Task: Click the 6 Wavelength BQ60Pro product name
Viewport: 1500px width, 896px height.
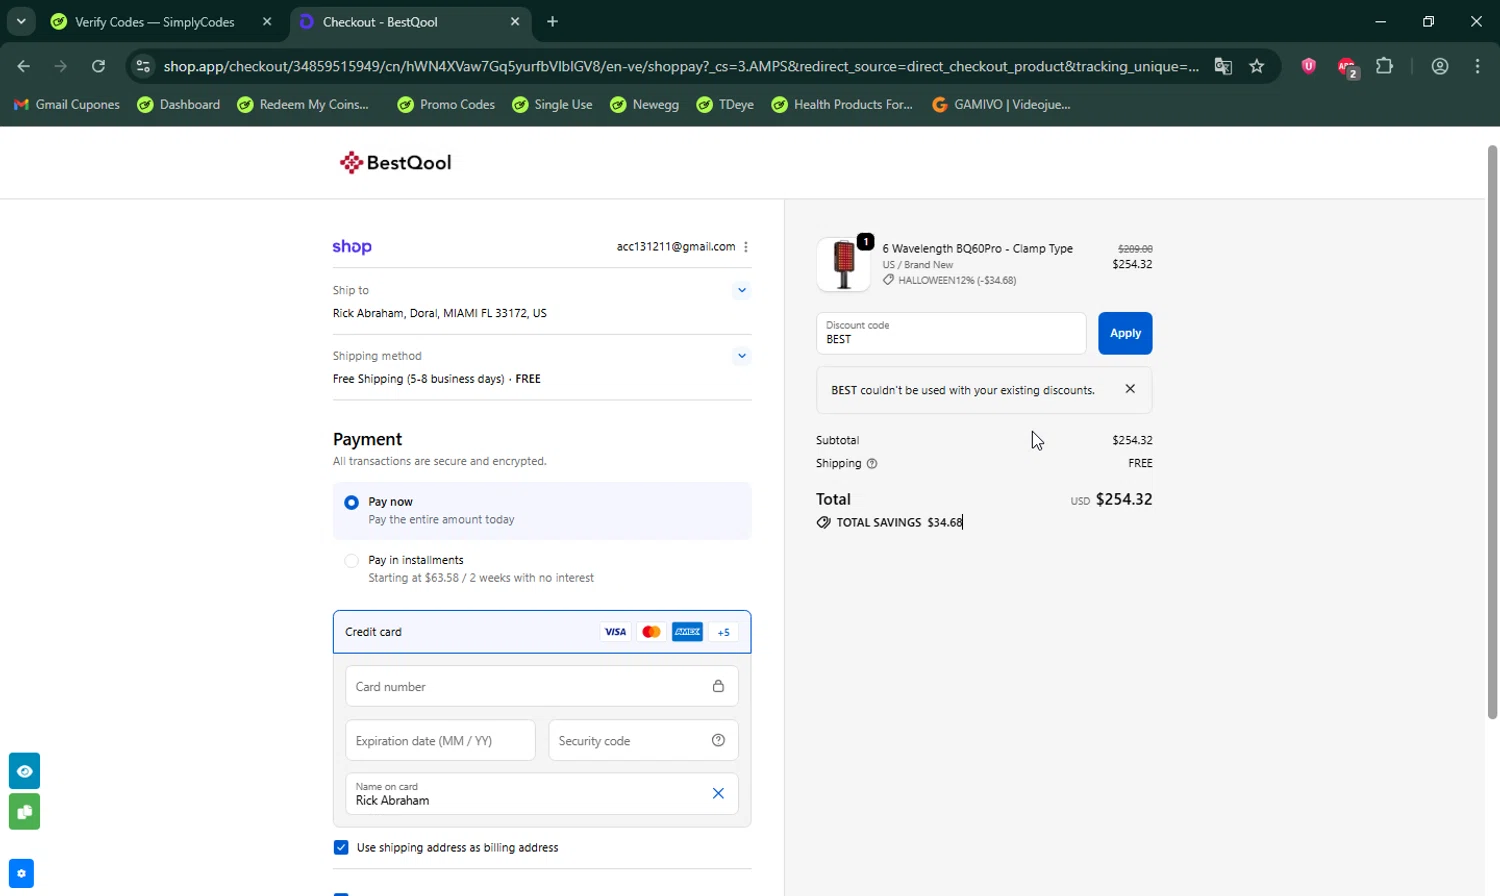Action: 977,248
